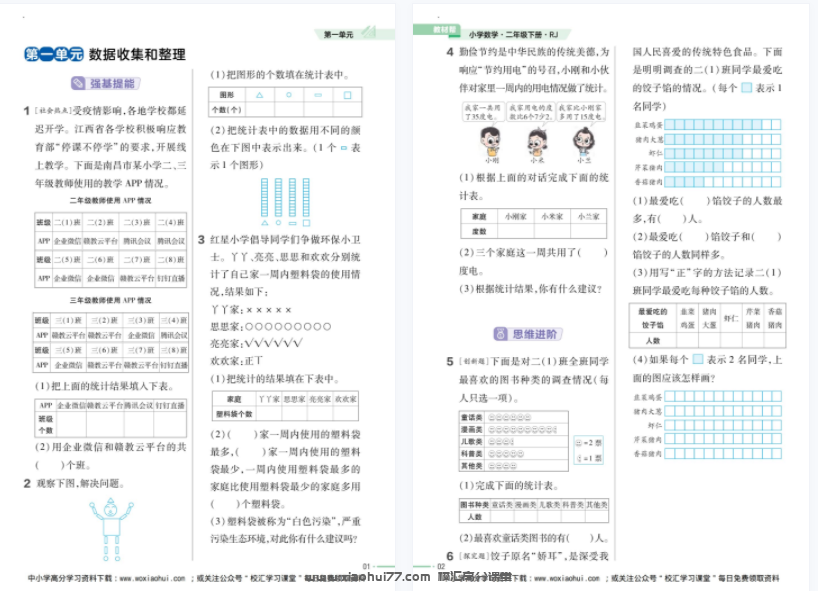Image resolution: width=818 pixels, height=591 pixels.
Task: Click the 强基提能 section badge
Action: pyautogui.click(x=106, y=83)
